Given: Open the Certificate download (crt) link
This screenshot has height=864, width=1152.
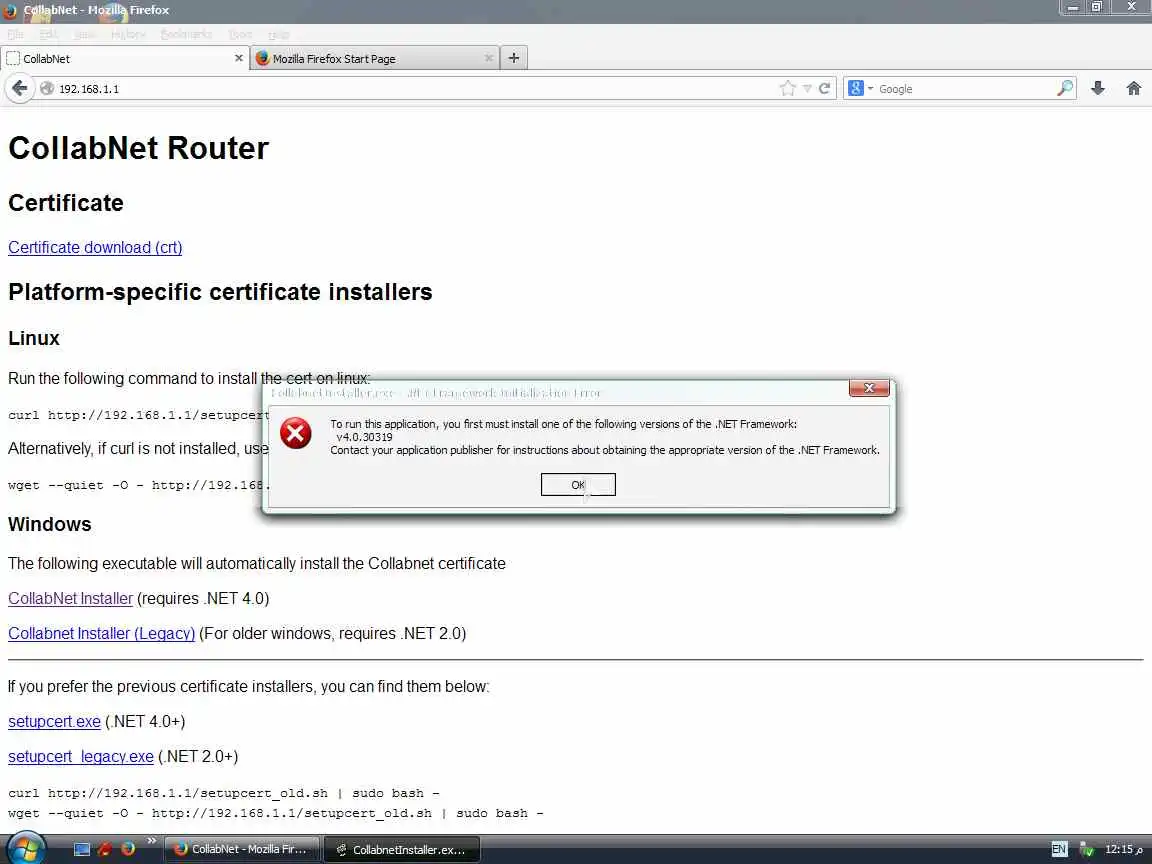Looking at the screenshot, I should 95,248.
